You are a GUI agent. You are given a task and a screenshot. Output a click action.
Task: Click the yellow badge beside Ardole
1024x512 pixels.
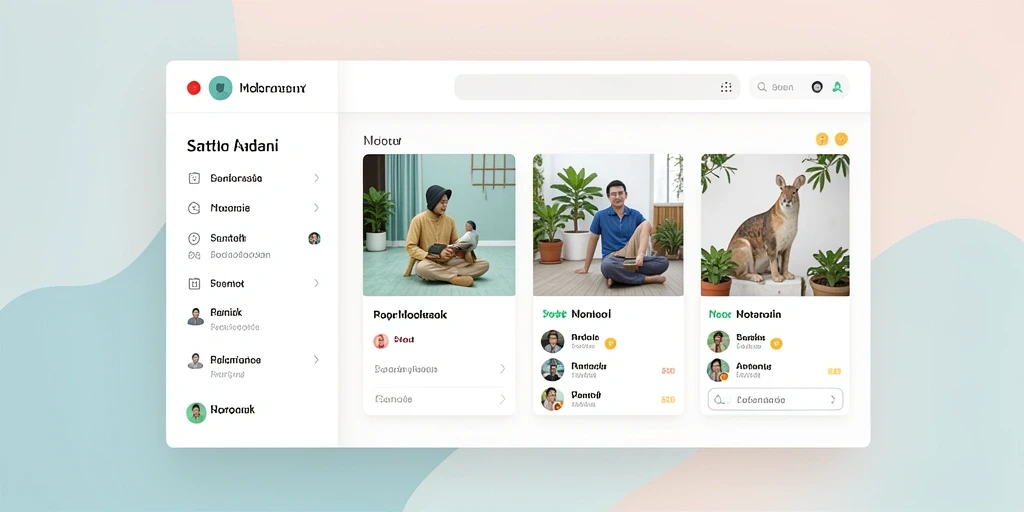point(611,344)
